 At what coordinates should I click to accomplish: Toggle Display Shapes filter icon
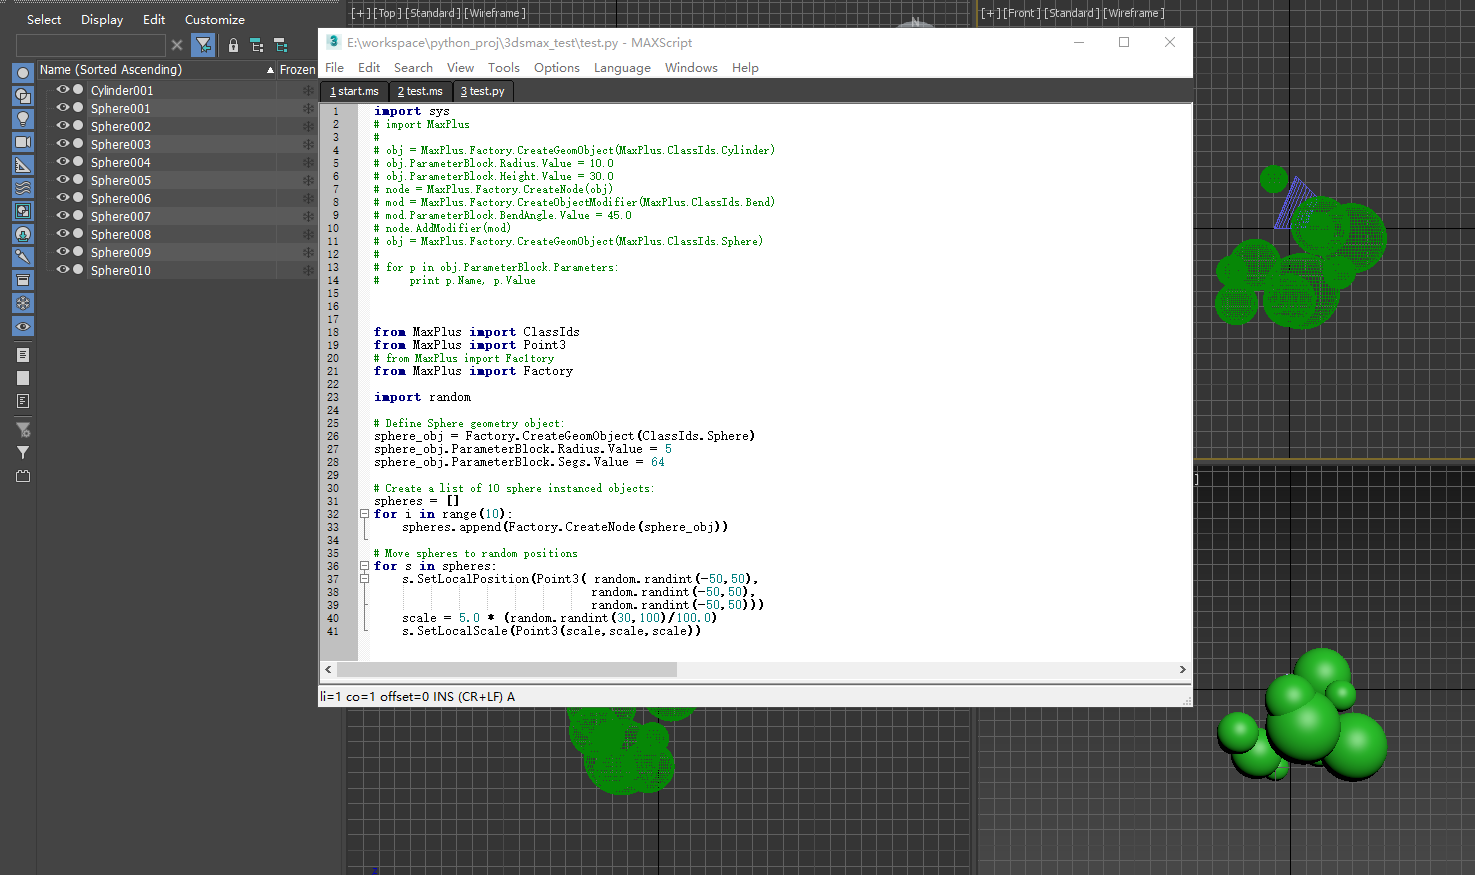point(23,96)
